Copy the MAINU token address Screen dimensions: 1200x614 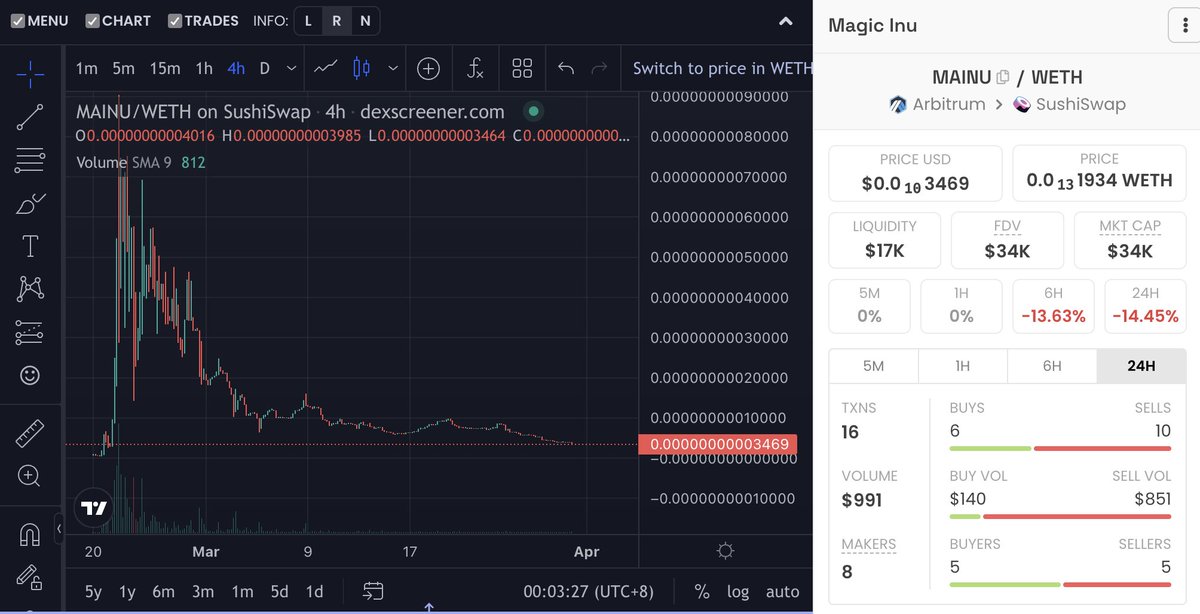click(1003, 77)
